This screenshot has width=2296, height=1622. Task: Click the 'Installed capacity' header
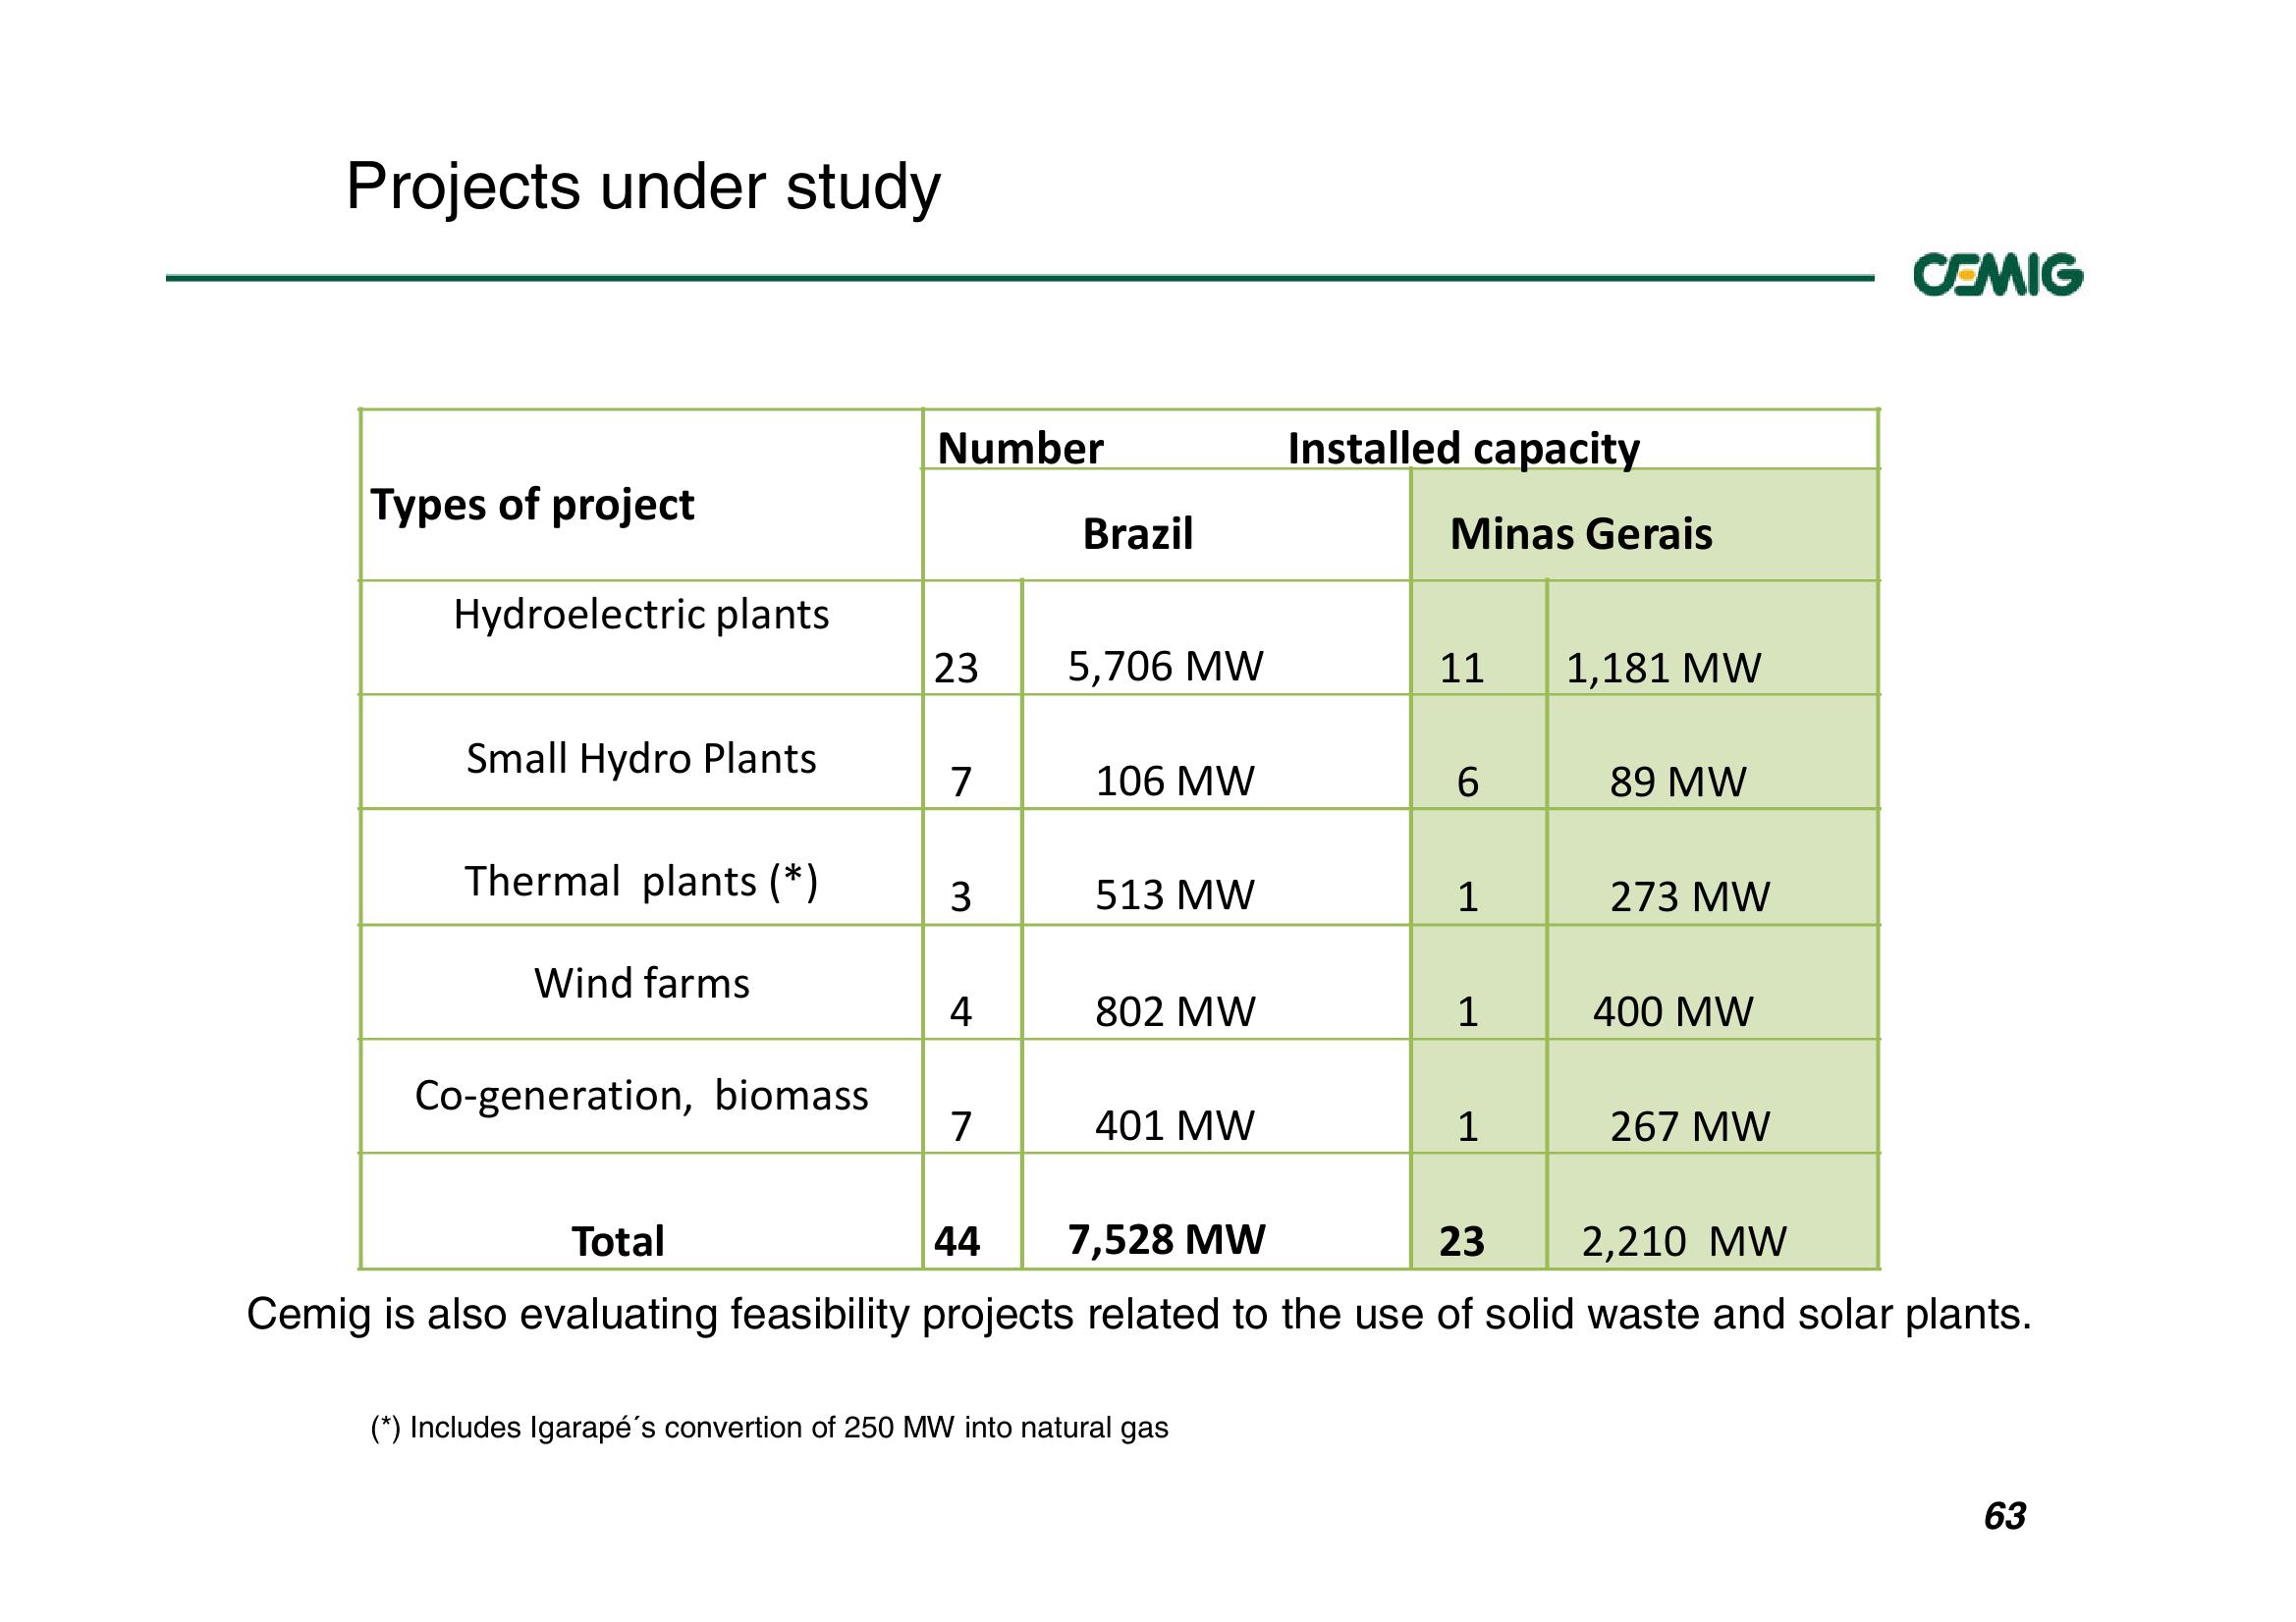[1463, 449]
